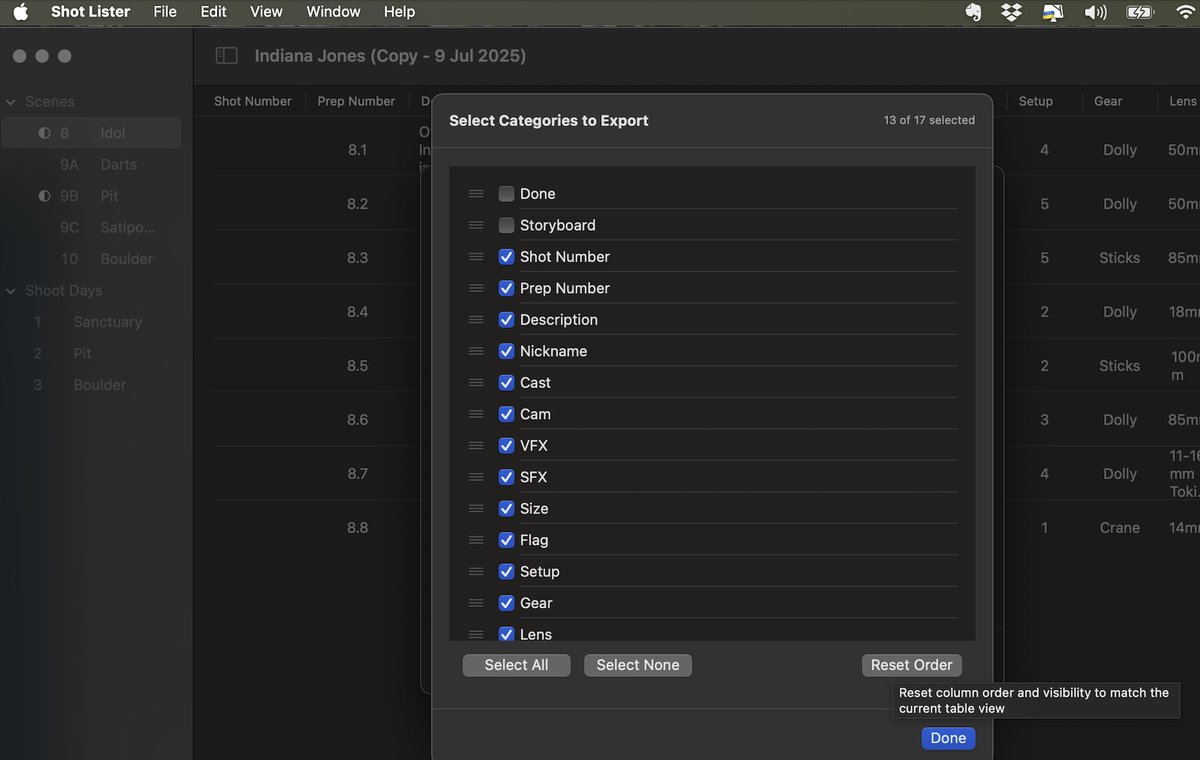The width and height of the screenshot is (1200, 760).
Task: Select shoot day 2 Pit
Action: pyautogui.click(x=92, y=353)
